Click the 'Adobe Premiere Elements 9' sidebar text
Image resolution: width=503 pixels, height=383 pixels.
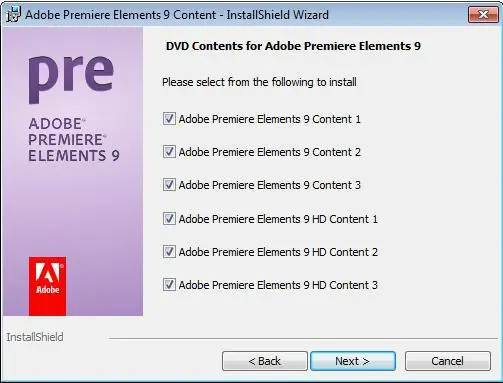pos(74,140)
